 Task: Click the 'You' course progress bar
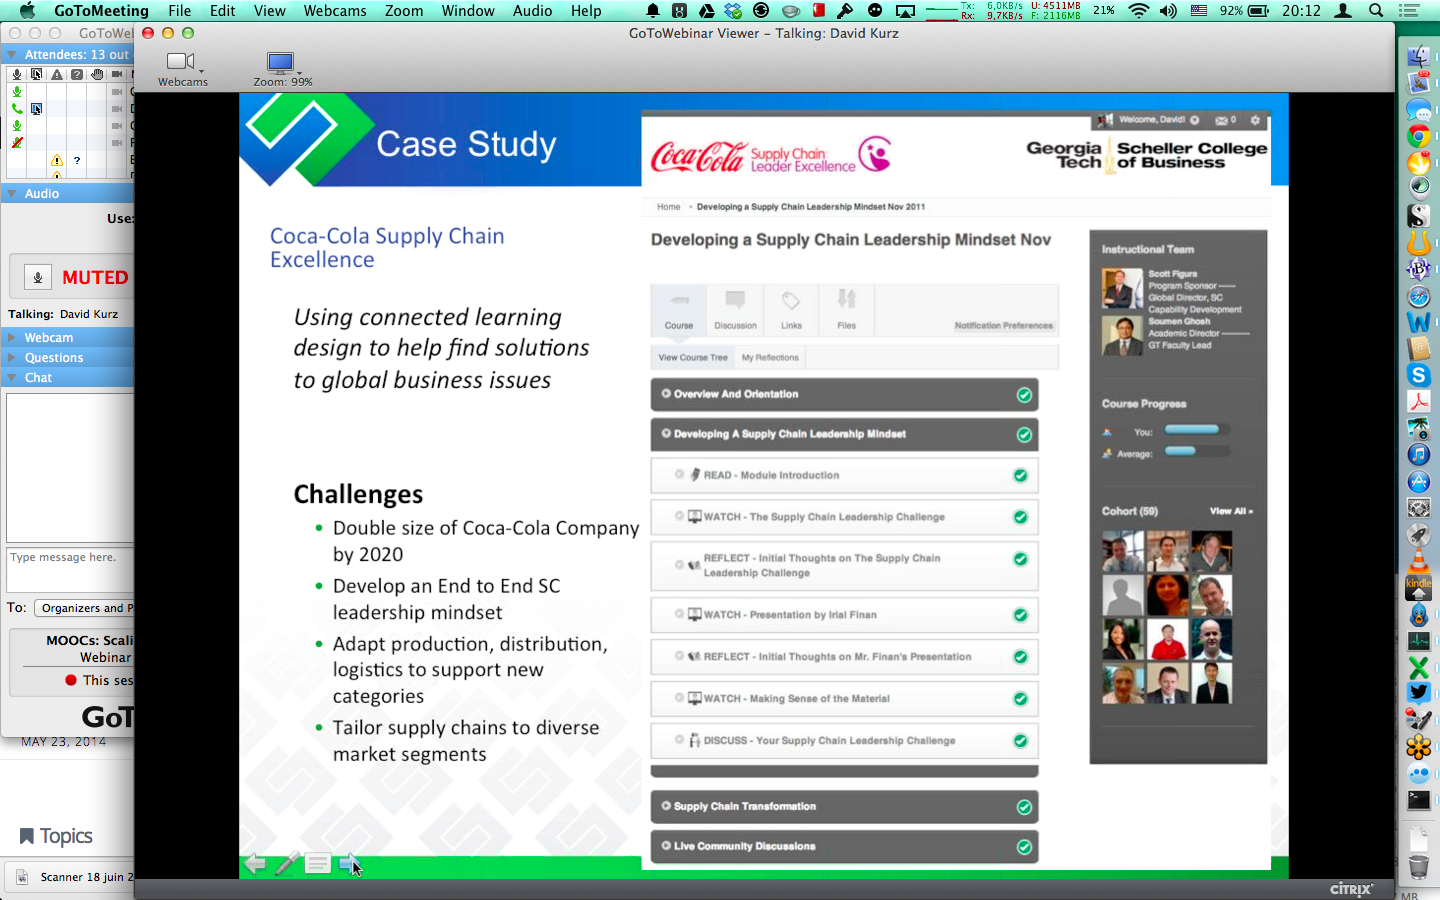(1196, 431)
